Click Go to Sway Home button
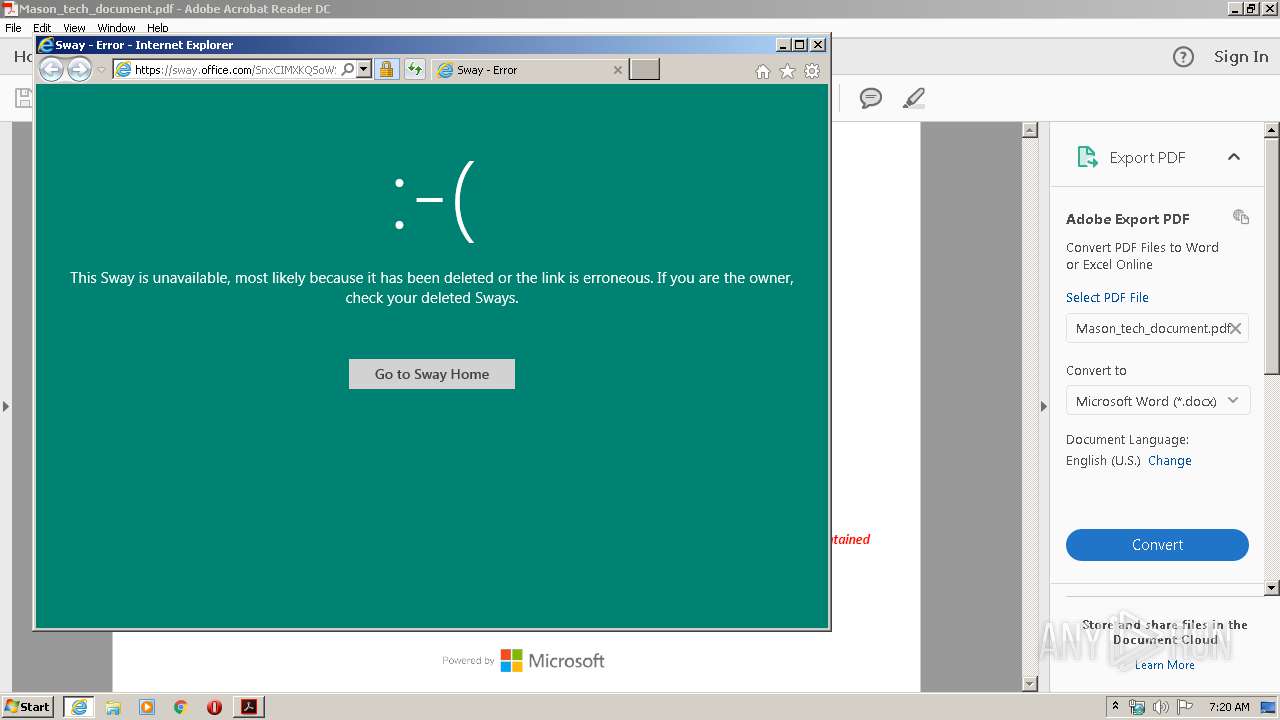 (432, 374)
